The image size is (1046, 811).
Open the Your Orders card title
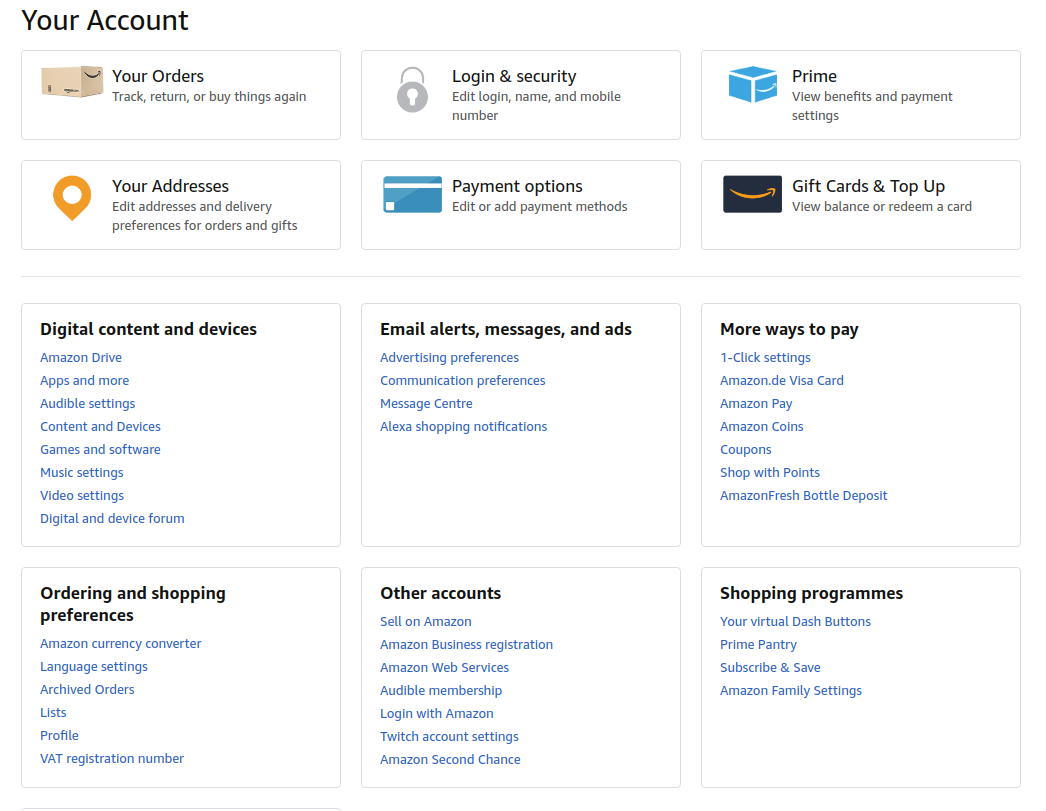158,76
